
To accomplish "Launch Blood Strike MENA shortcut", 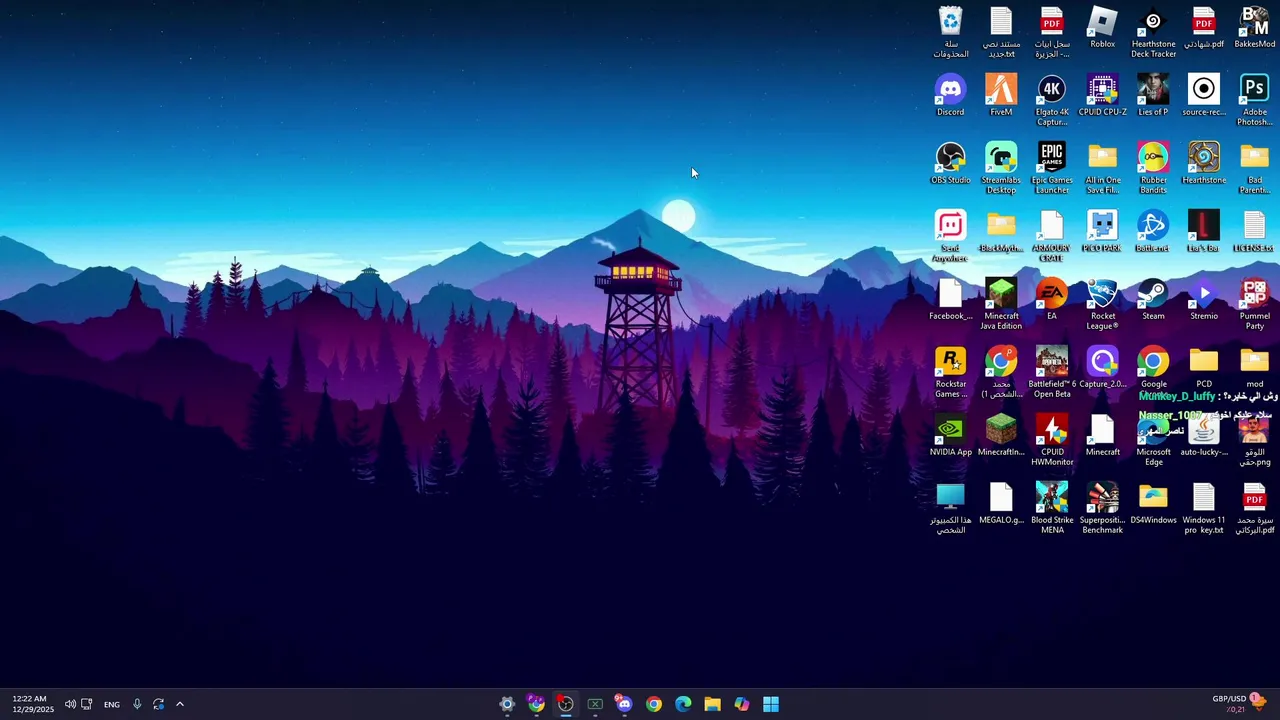I will point(1051,508).
